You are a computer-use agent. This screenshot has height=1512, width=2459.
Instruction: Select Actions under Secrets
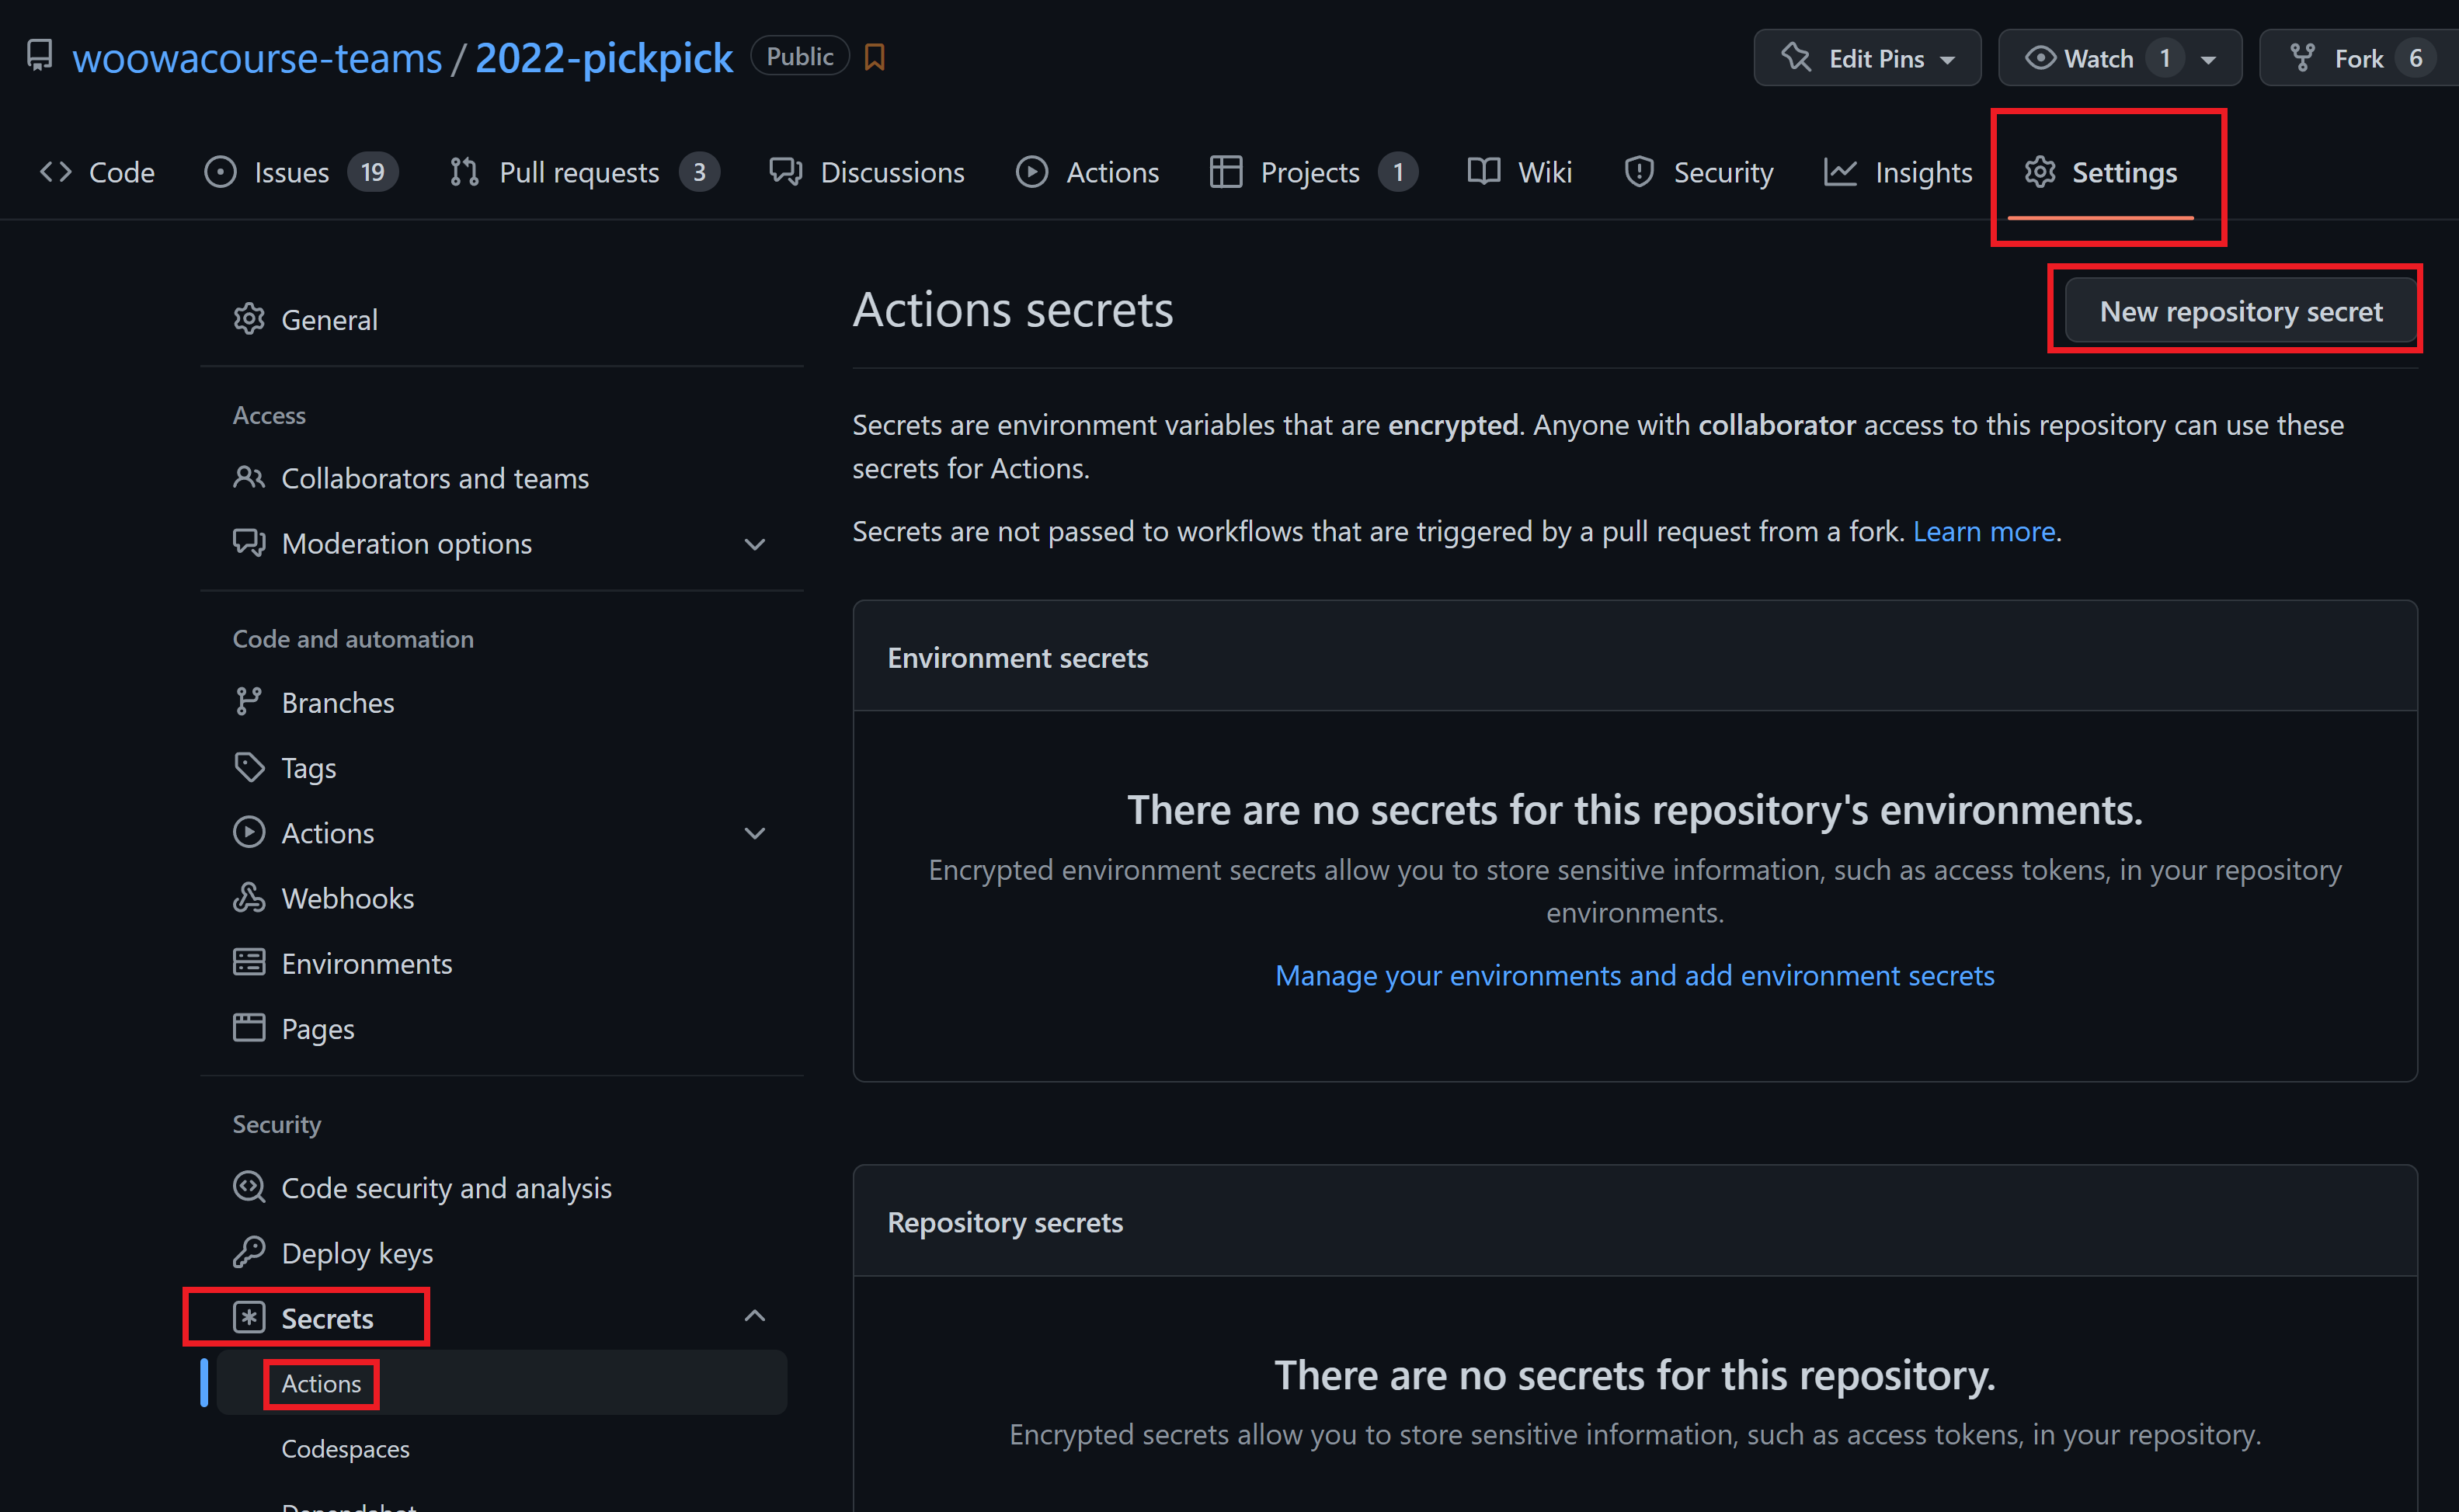click(x=321, y=1383)
